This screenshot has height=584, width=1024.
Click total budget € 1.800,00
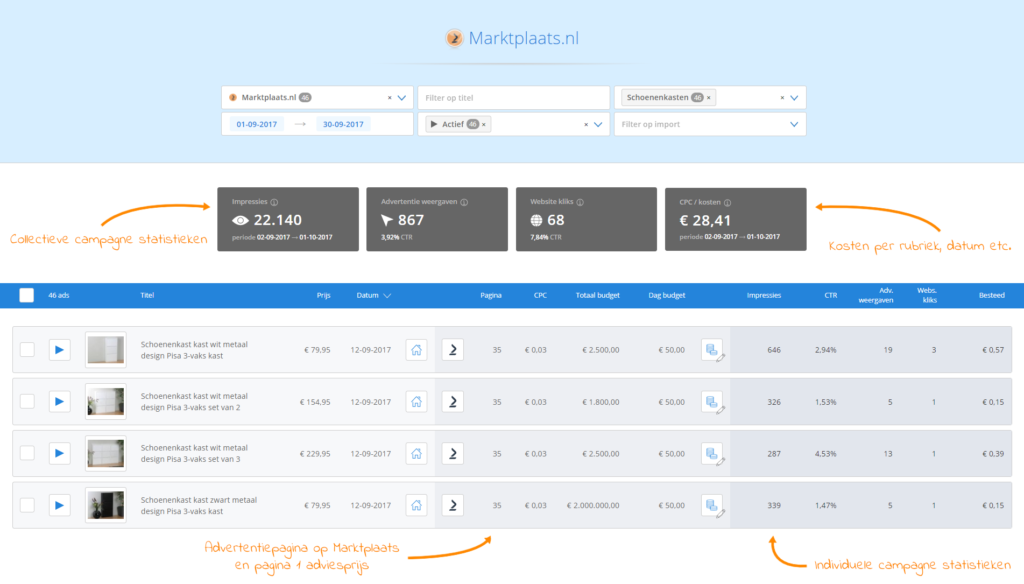[x=601, y=402]
